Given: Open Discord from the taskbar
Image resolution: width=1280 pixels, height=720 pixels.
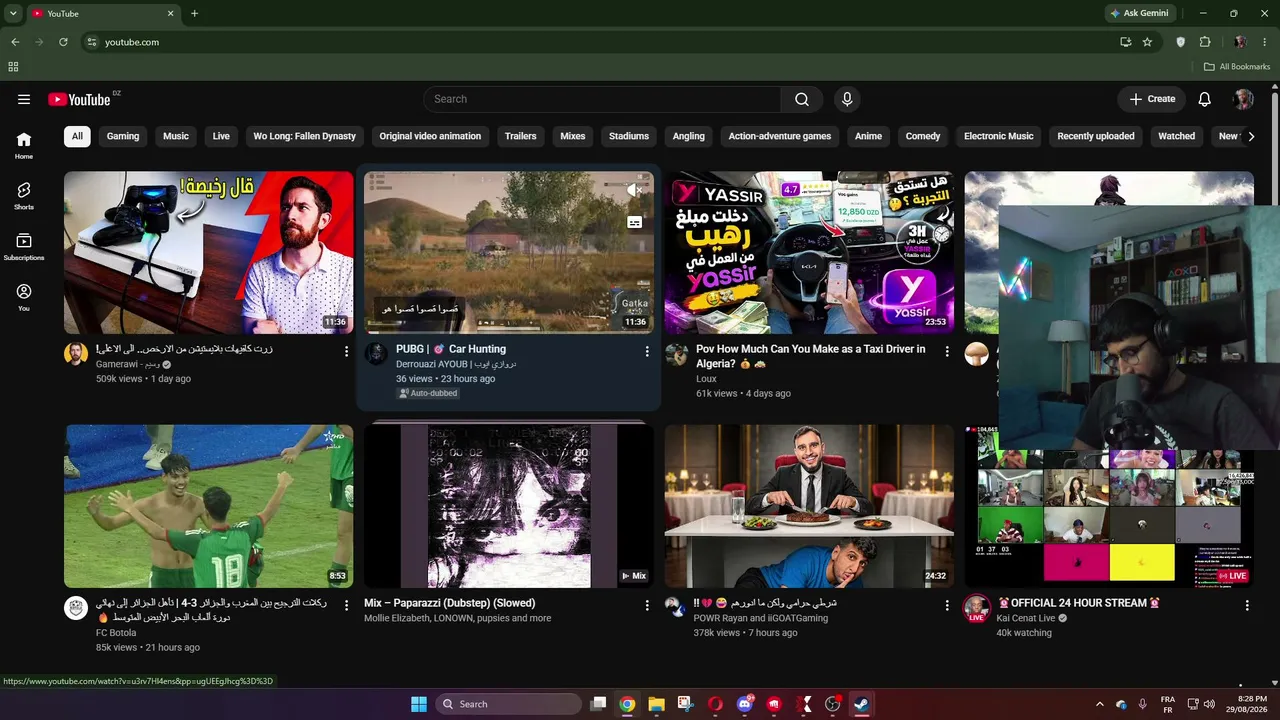Looking at the screenshot, I should tap(744, 704).
